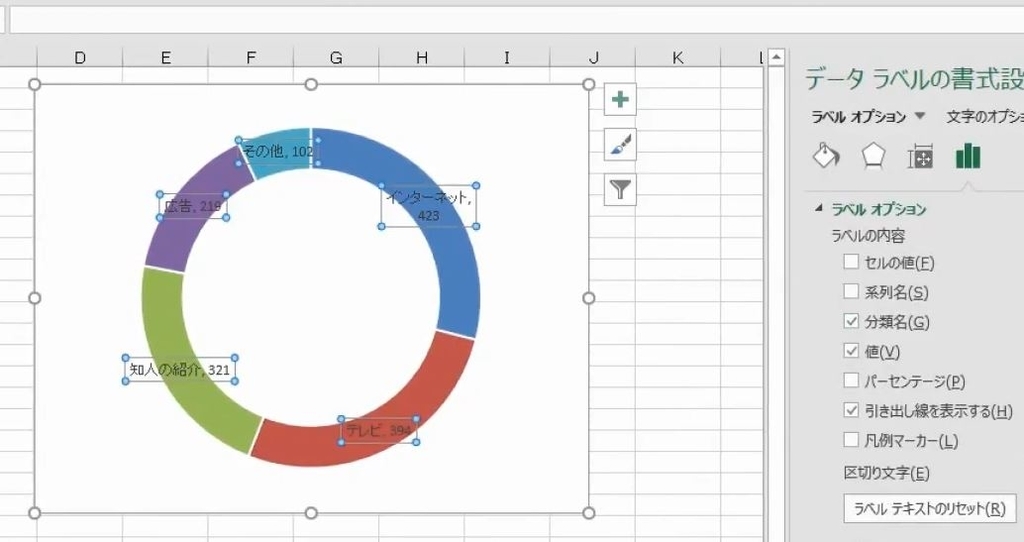Select column header K
Screen dimensions: 1024x542
[x=678, y=57]
